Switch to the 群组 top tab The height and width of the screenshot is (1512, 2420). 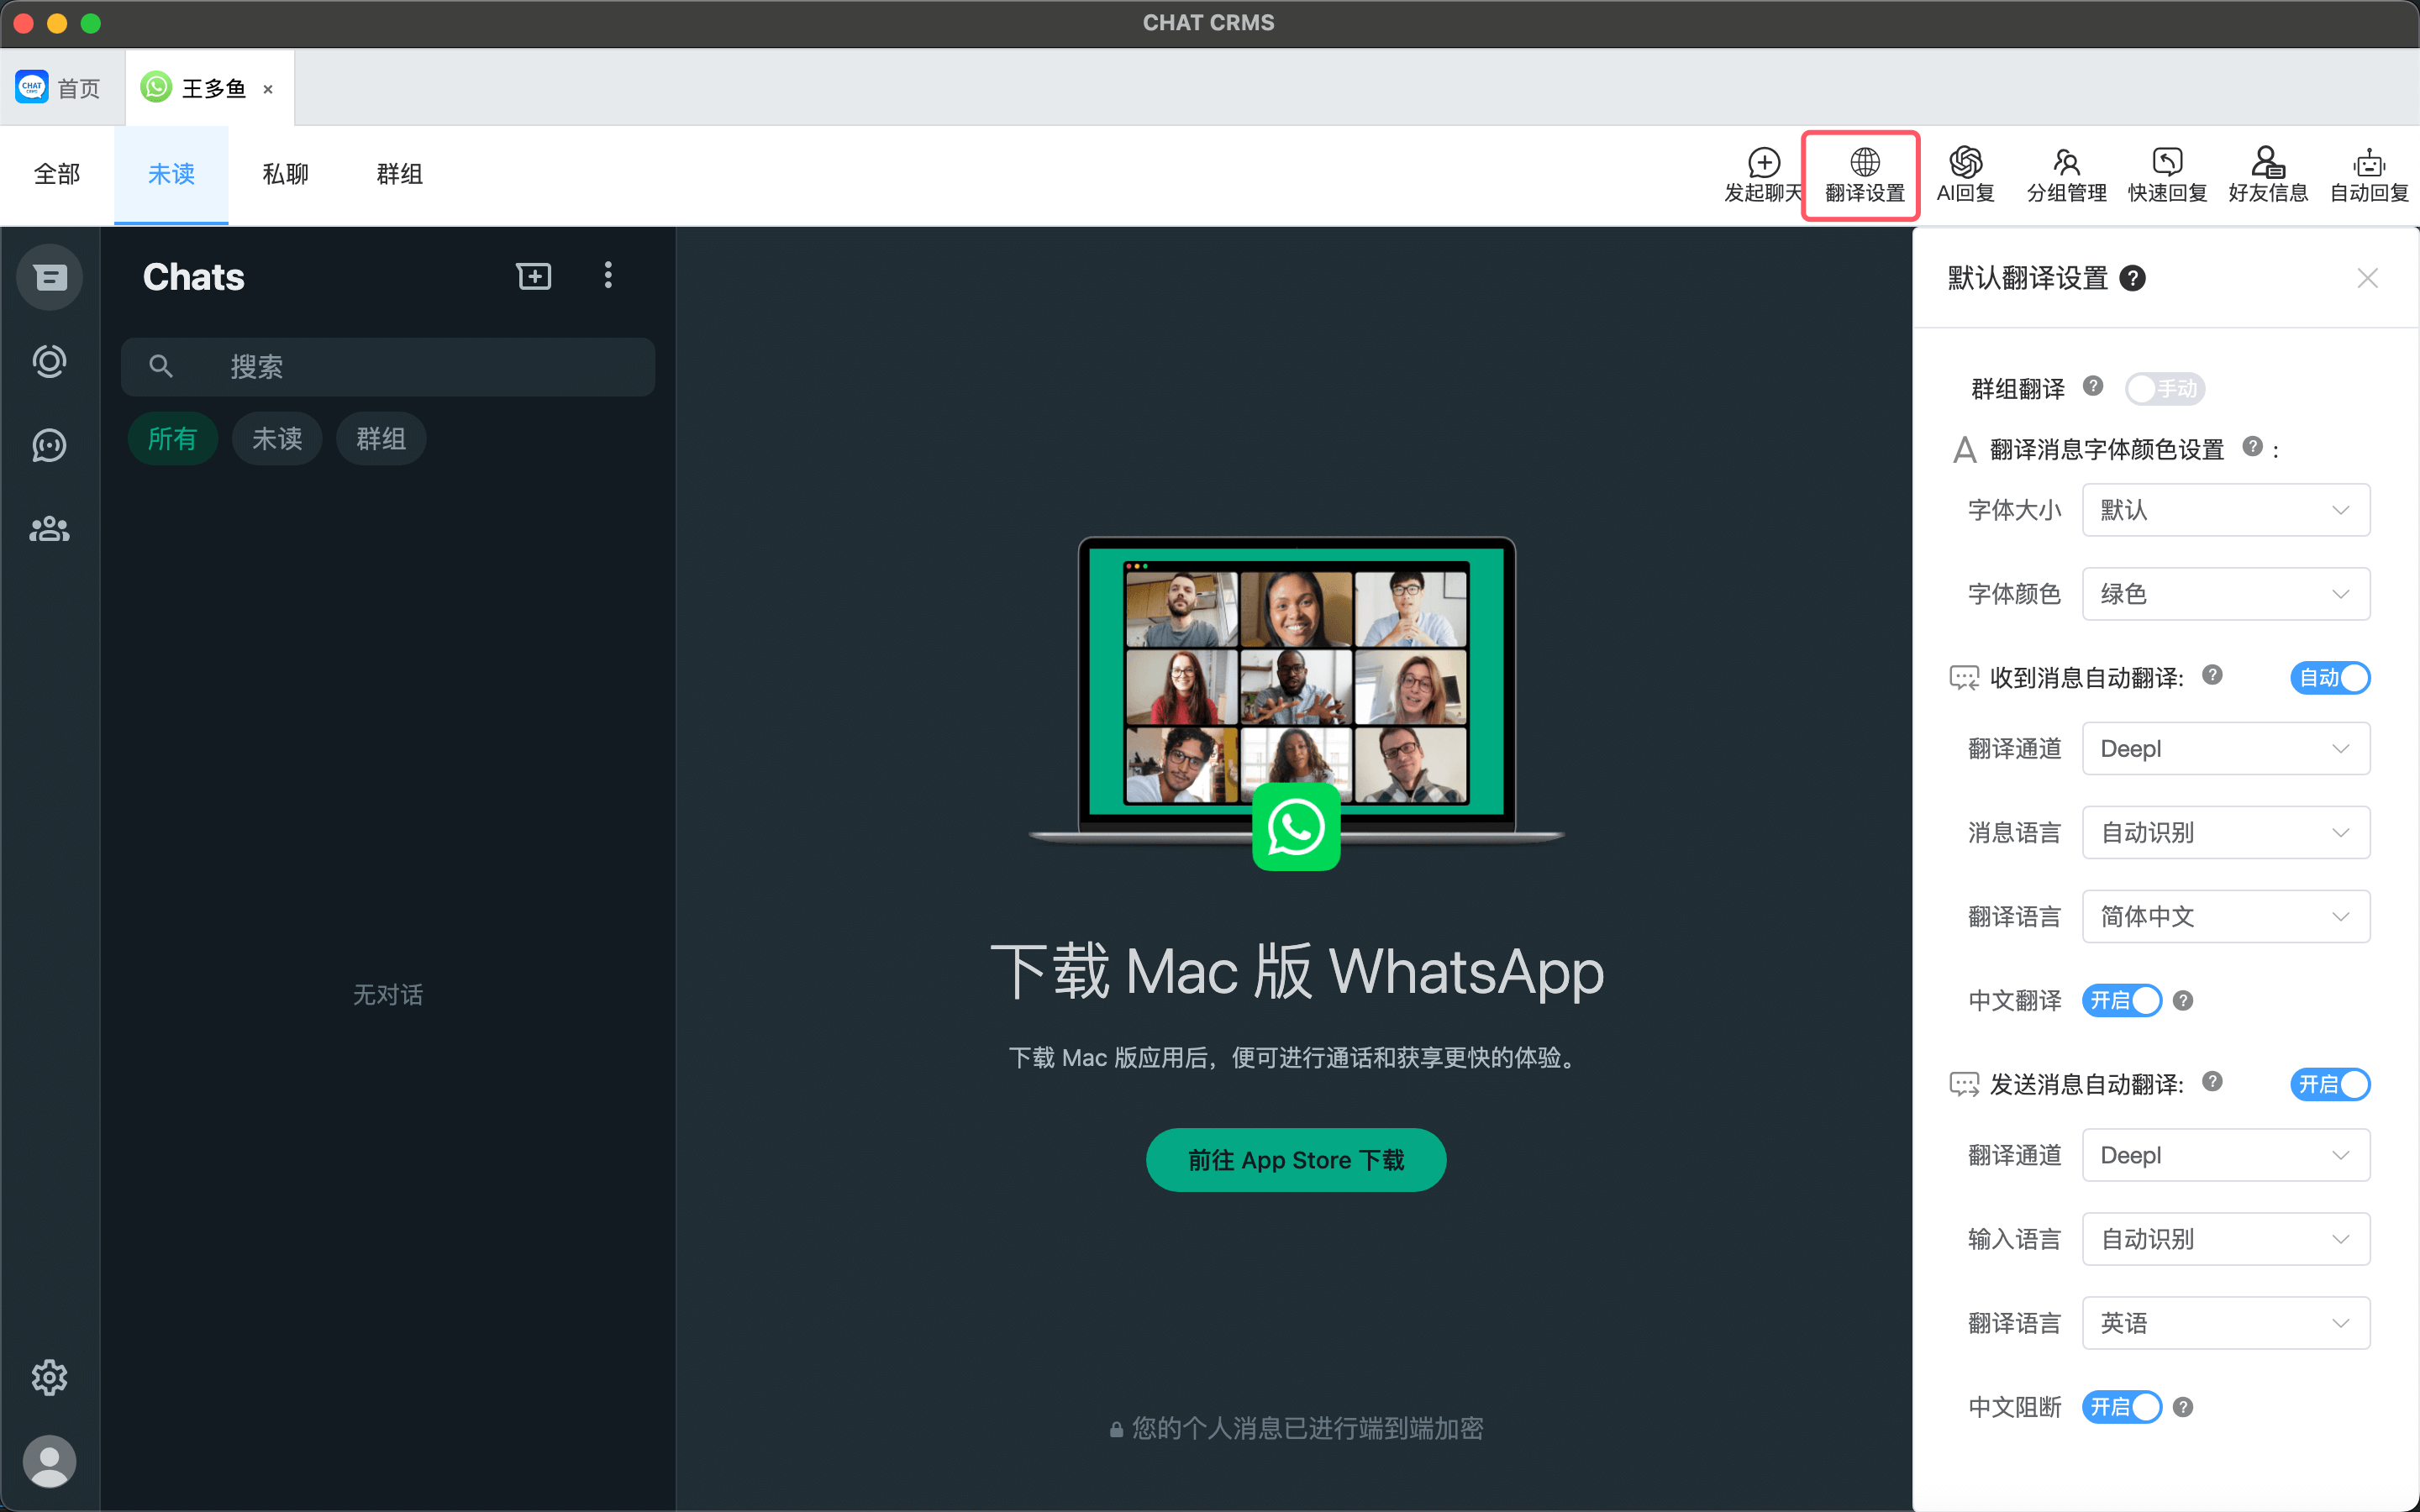[x=400, y=175]
